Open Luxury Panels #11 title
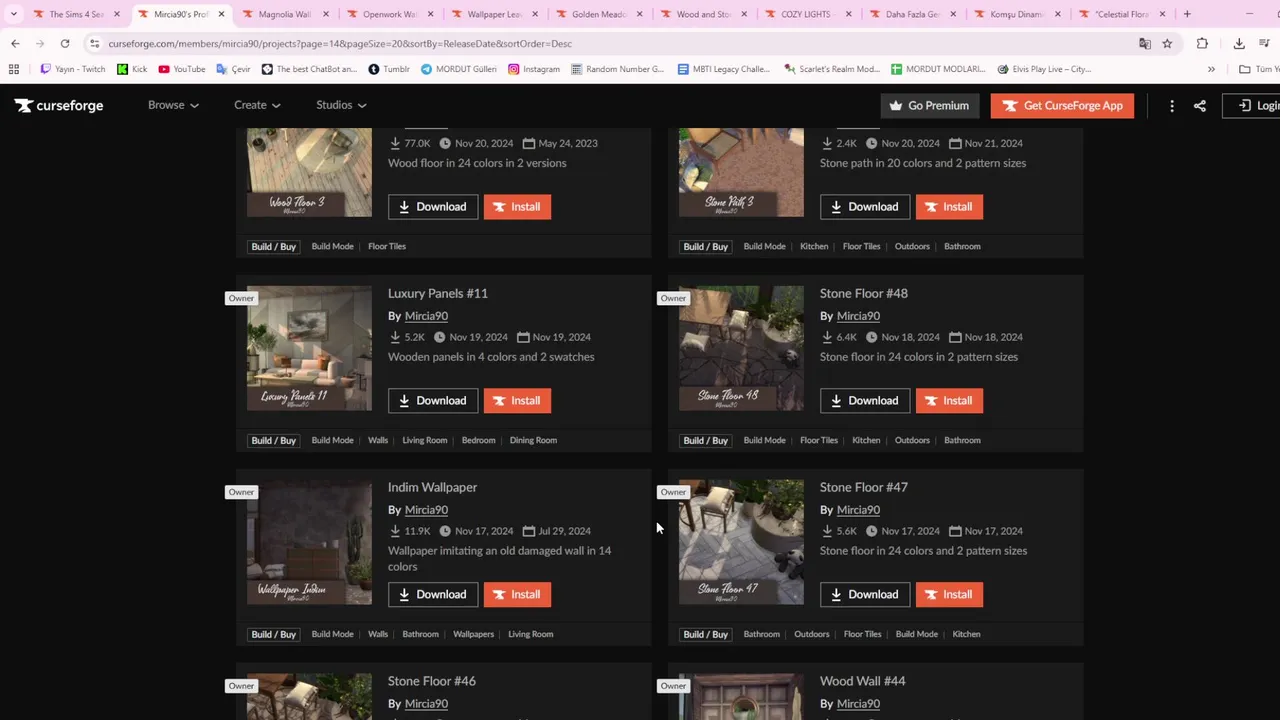Screen dimensions: 1280x720 [438, 293]
